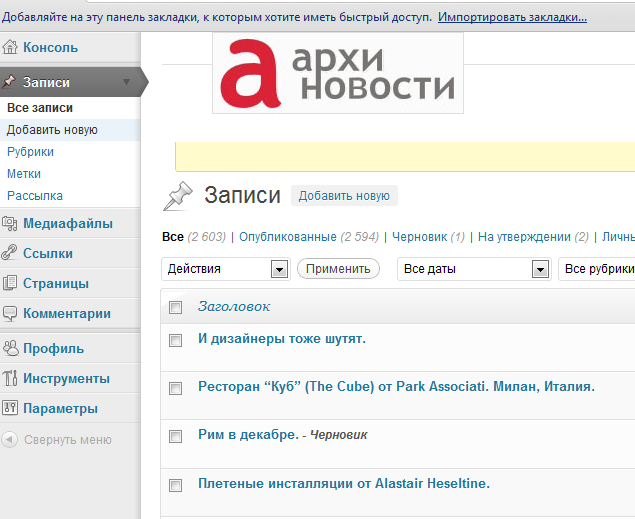This screenshot has width=635, height=519.
Task: Click the Параметры settings icon
Action: (x=10, y=408)
